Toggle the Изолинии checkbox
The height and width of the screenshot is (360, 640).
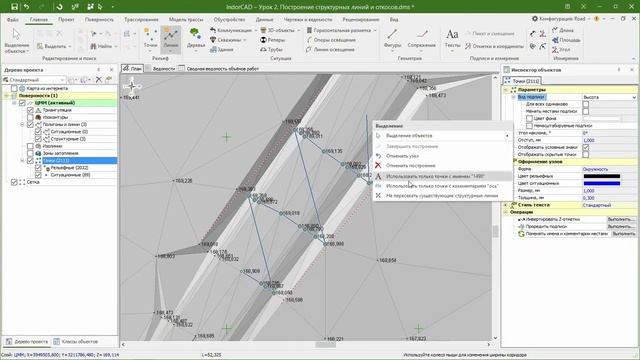coord(30,146)
